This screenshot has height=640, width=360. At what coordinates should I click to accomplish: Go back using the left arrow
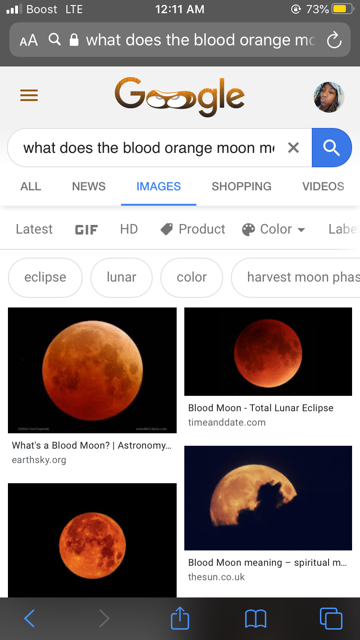[x=29, y=619]
